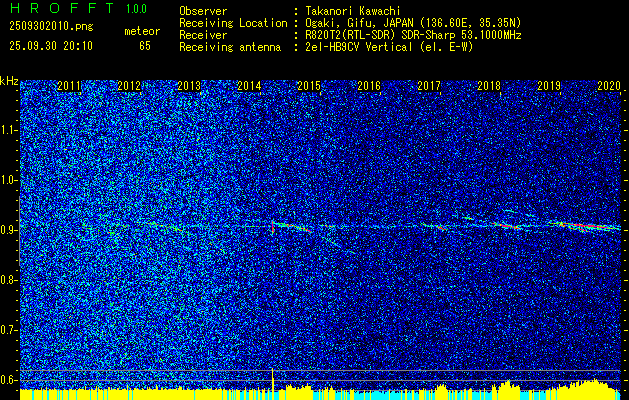Click time marker 2014
629x400 pixels.
click(x=249, y=85)
